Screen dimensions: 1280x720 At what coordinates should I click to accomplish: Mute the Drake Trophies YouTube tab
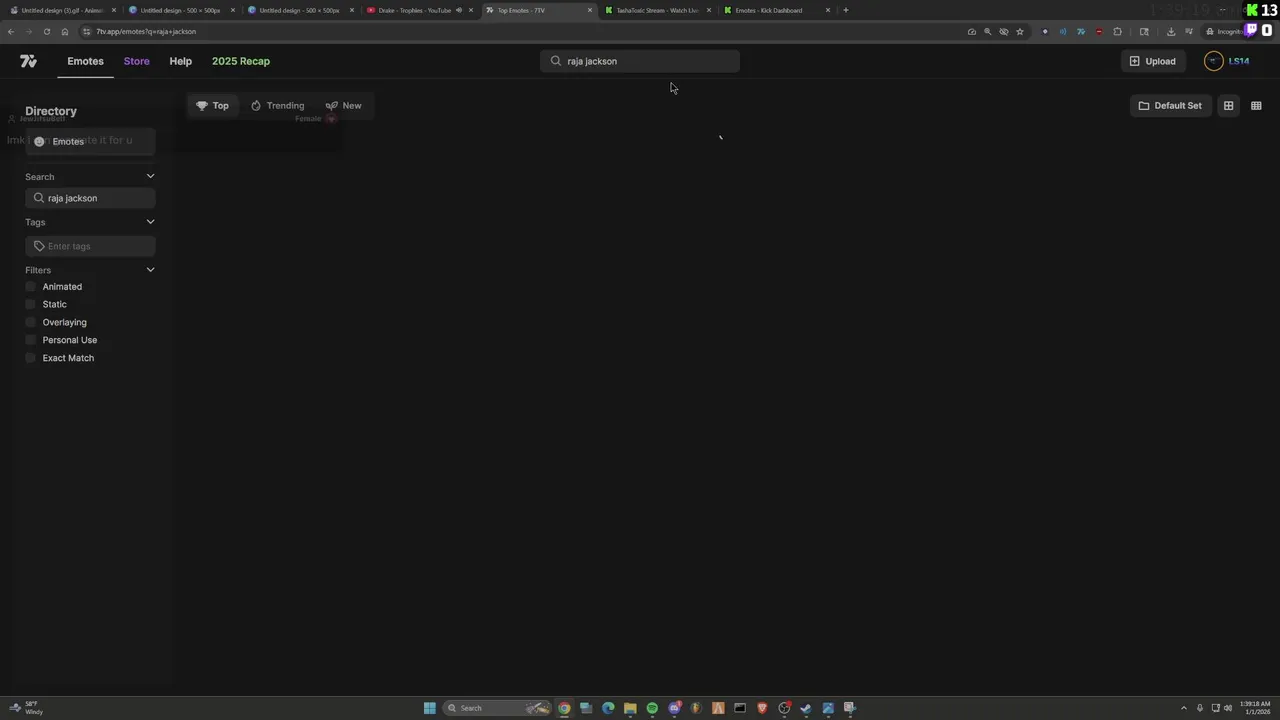click(459, 10)
